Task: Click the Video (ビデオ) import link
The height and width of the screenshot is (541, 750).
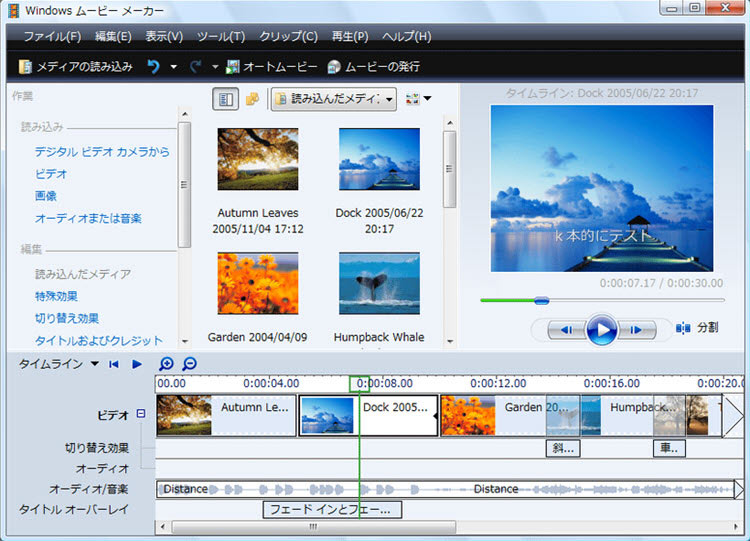Action: (51, 174)
